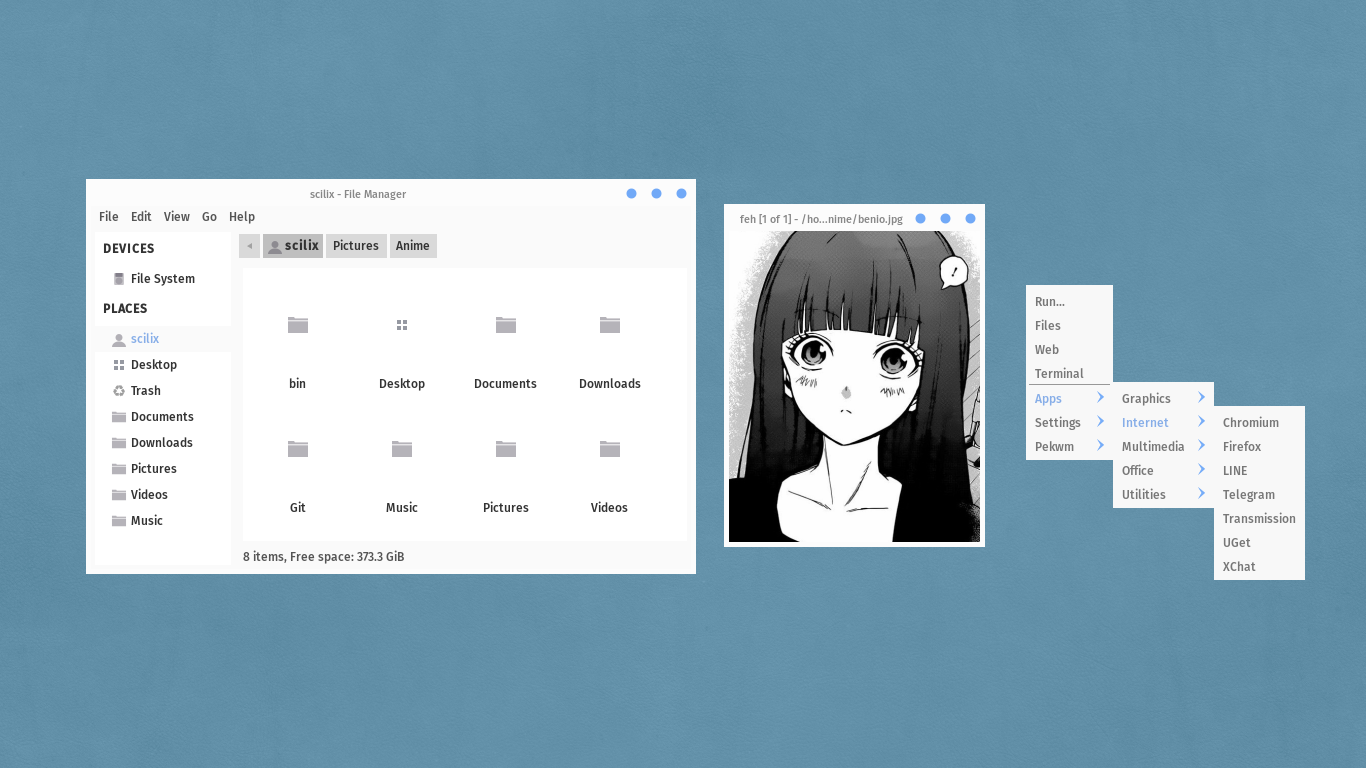
Task: Open the View menu
Action: pos(177,217)
